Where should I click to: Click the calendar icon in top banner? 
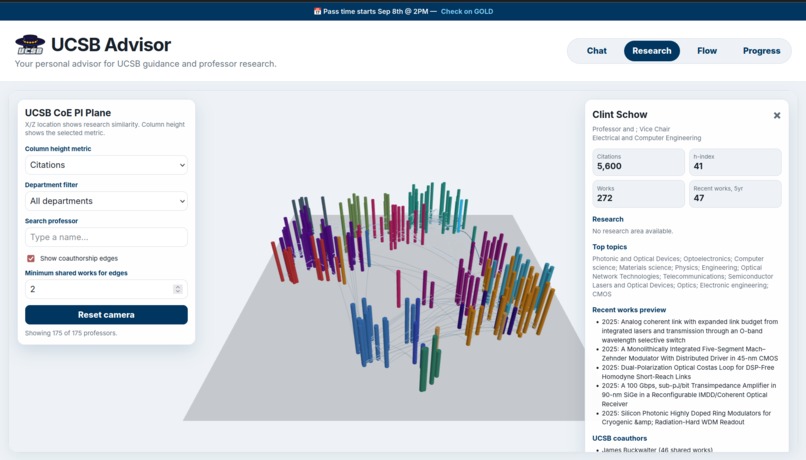point(317,11)
